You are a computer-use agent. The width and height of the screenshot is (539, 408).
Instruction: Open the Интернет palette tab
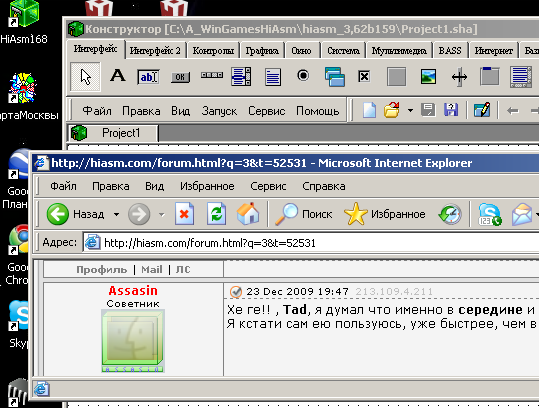(494, 51)
